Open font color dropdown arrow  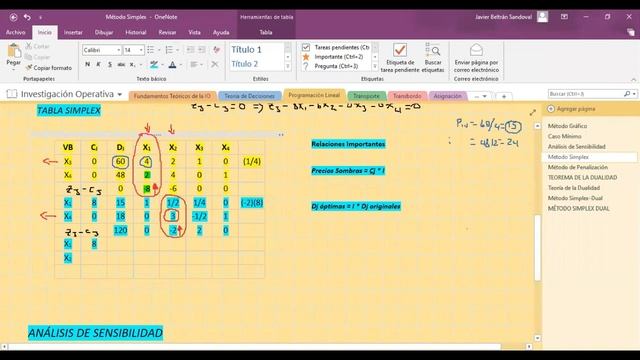[181, 64]
